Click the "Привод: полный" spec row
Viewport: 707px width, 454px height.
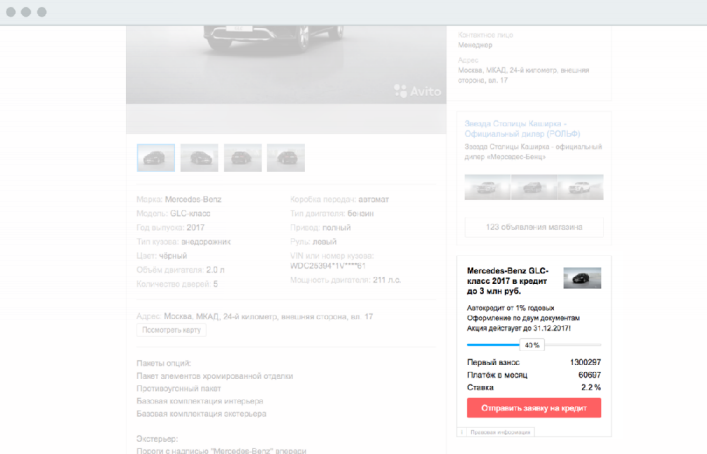click(x=321, y=228)
